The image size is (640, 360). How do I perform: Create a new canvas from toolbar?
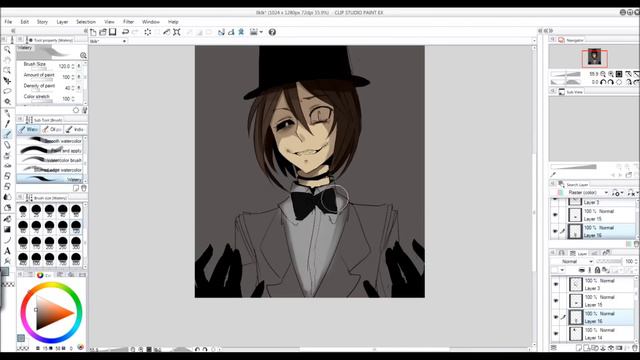tap(93, 32)
